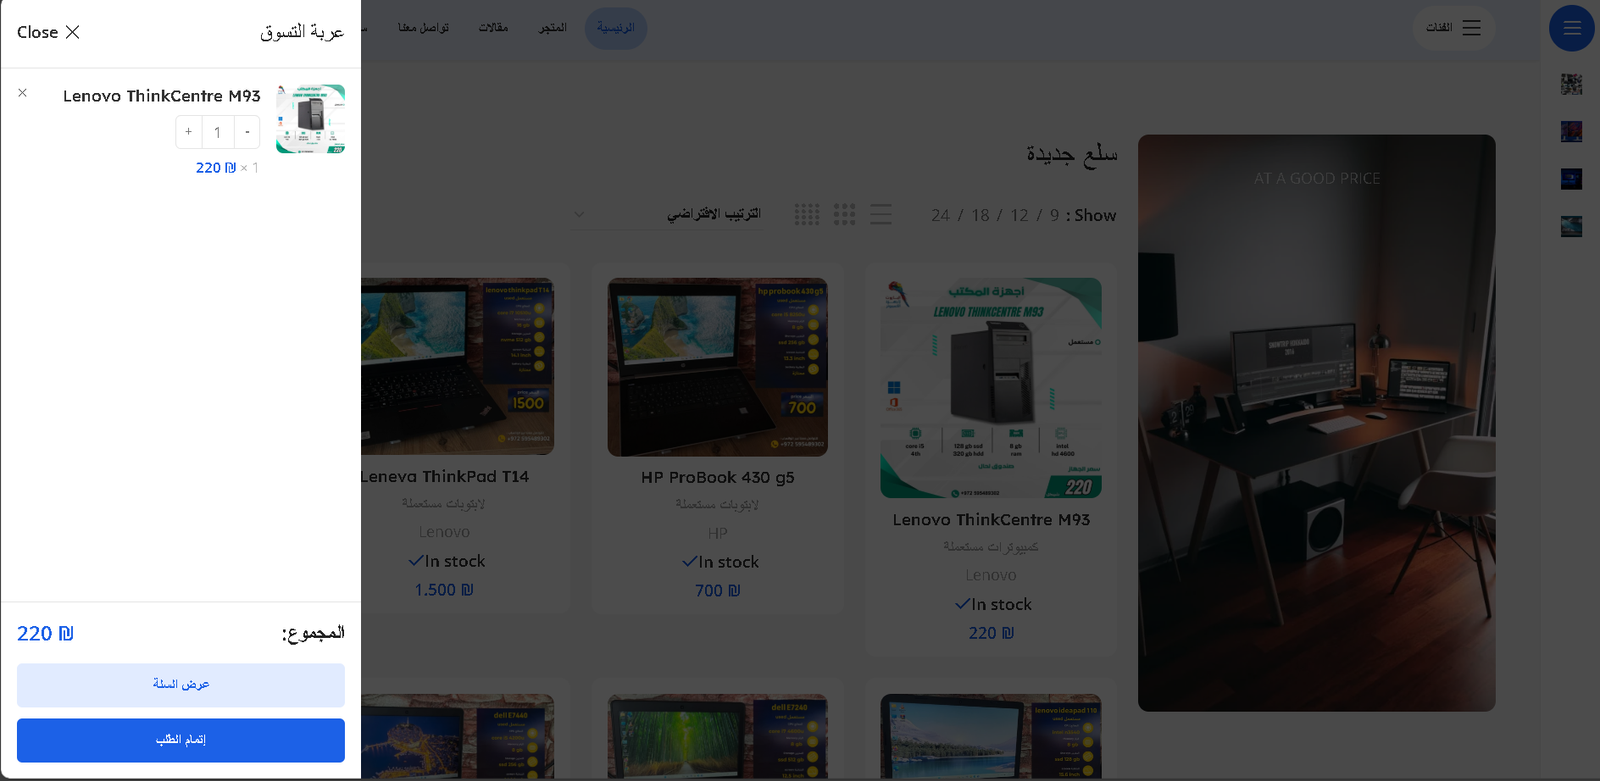Click the 220 ₪ cart total amount
Screen dimensions: 1600x781
[45, 634]
